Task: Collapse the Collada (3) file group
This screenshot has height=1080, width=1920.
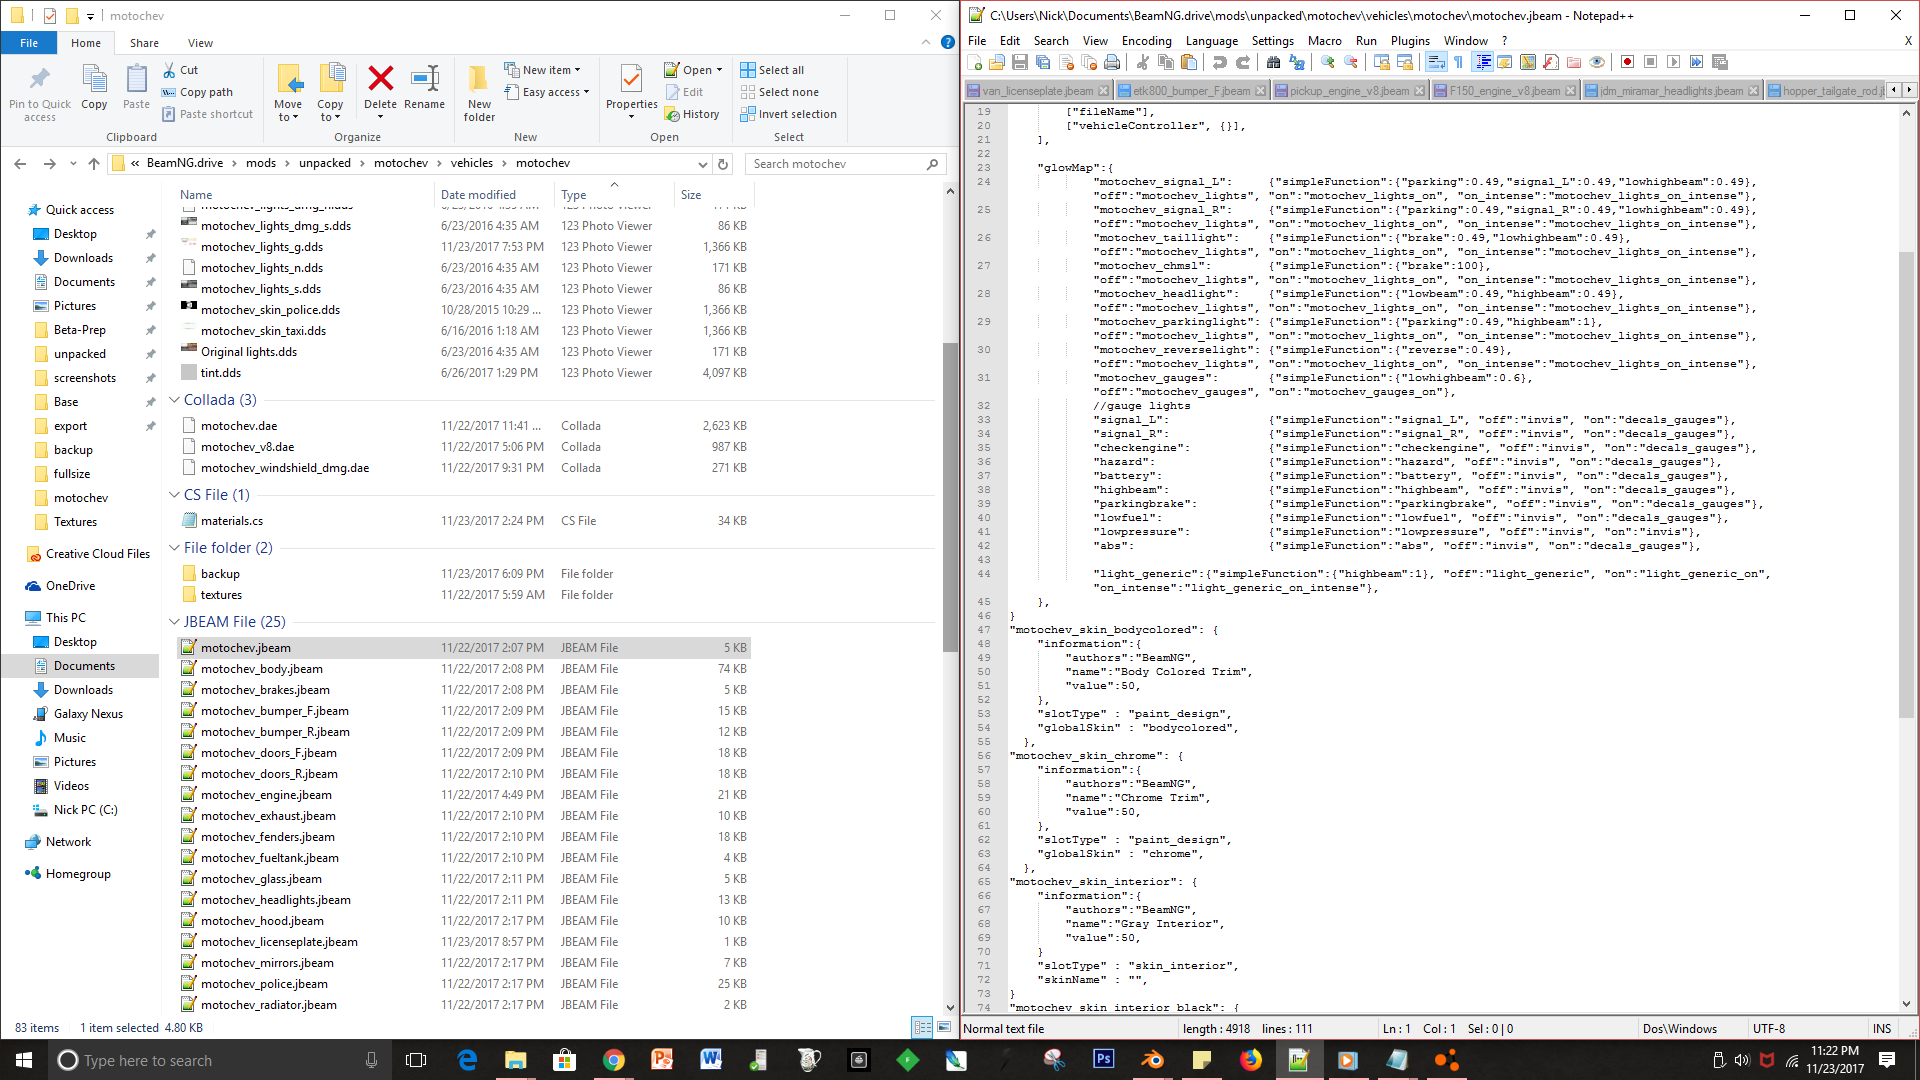Action: coord(174,400)
